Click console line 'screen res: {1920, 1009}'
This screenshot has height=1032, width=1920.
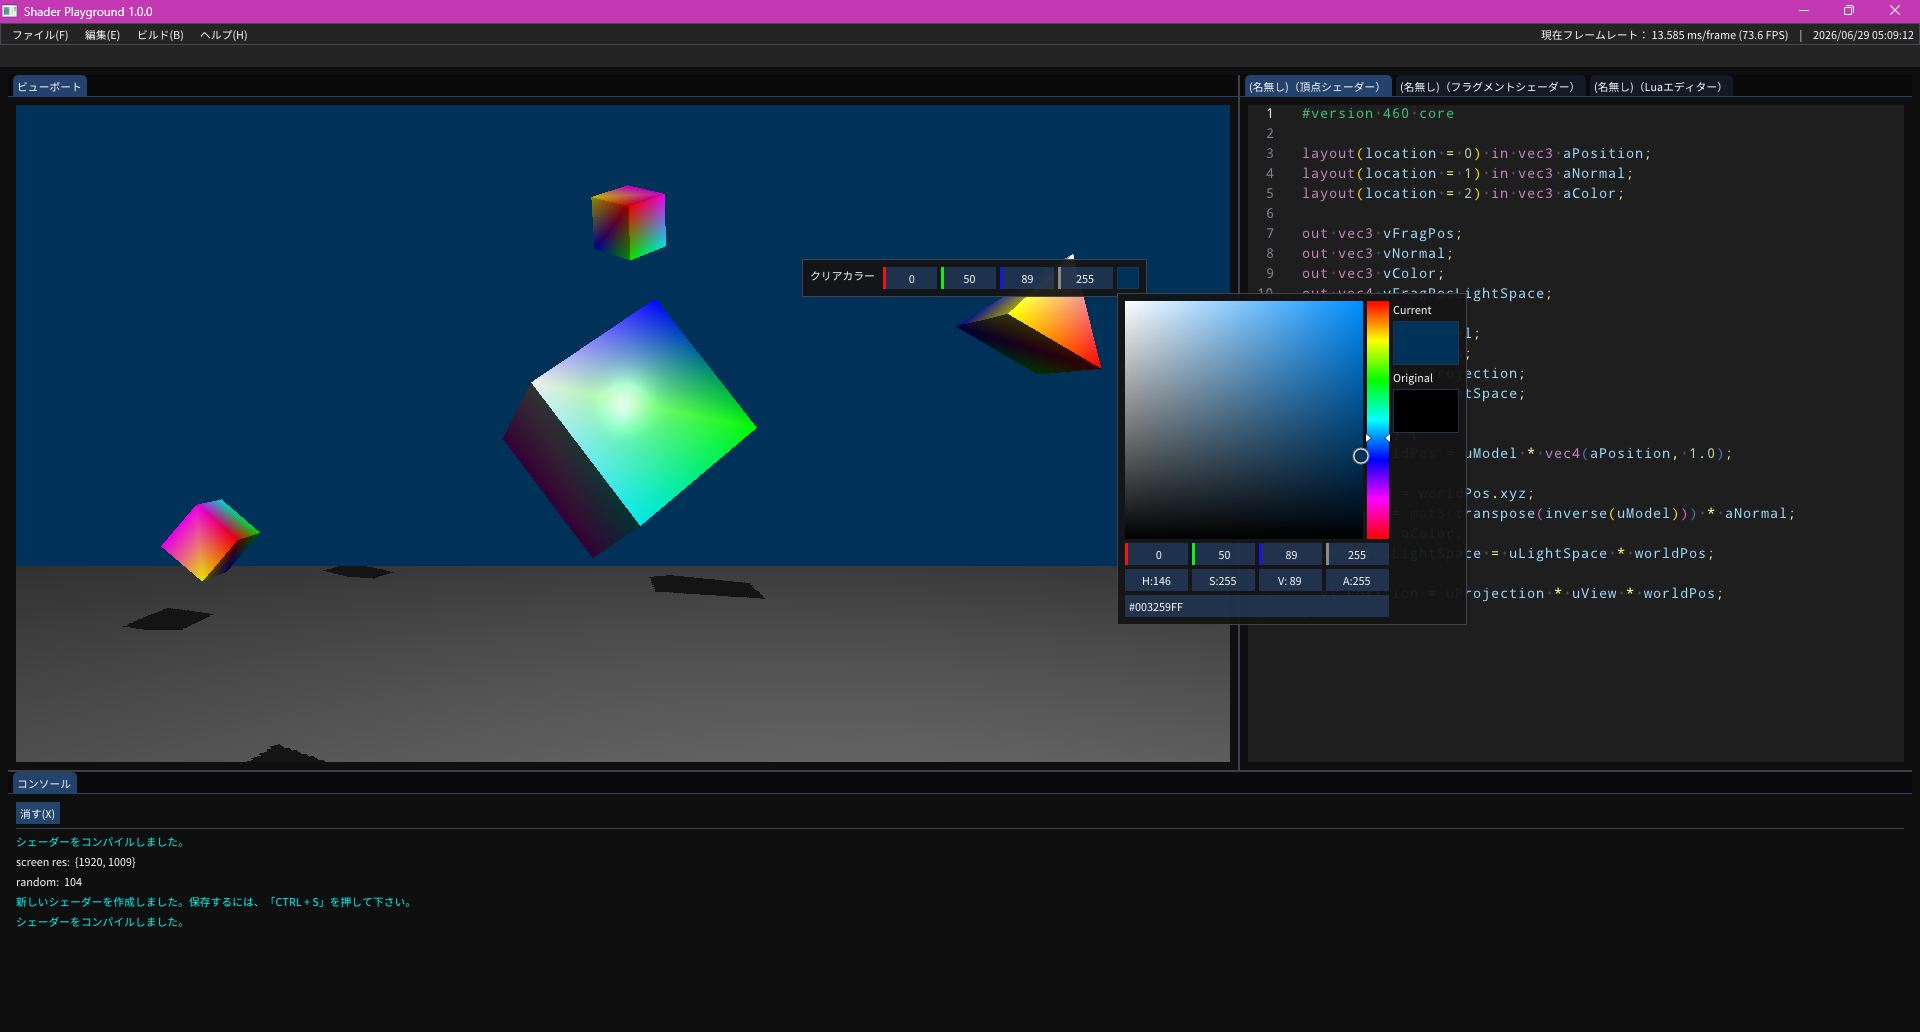pyautogui.click(x=76, y=862)
